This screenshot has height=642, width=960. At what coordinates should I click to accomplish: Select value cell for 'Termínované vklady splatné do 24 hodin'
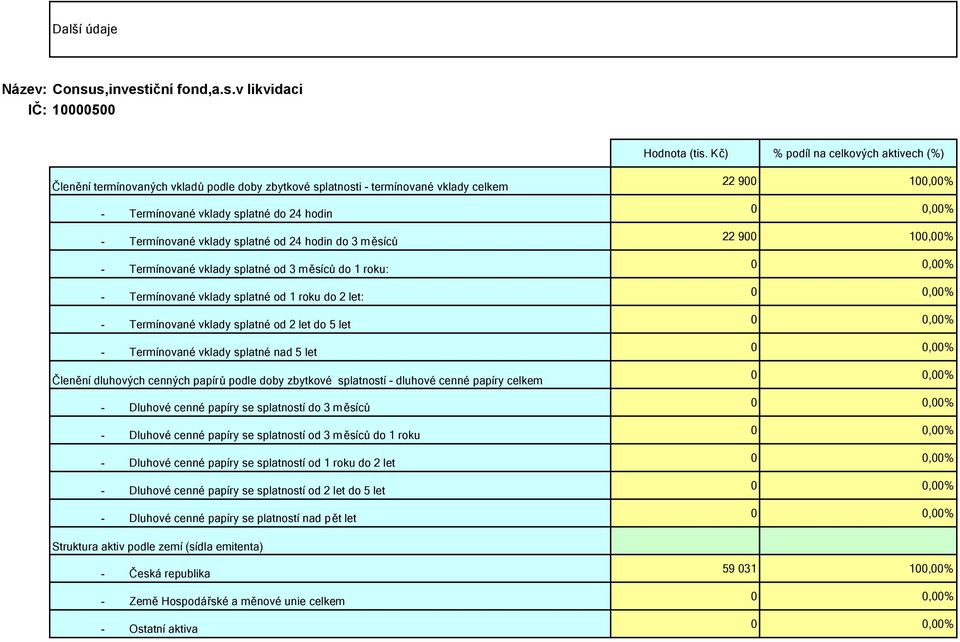(685, 209)
